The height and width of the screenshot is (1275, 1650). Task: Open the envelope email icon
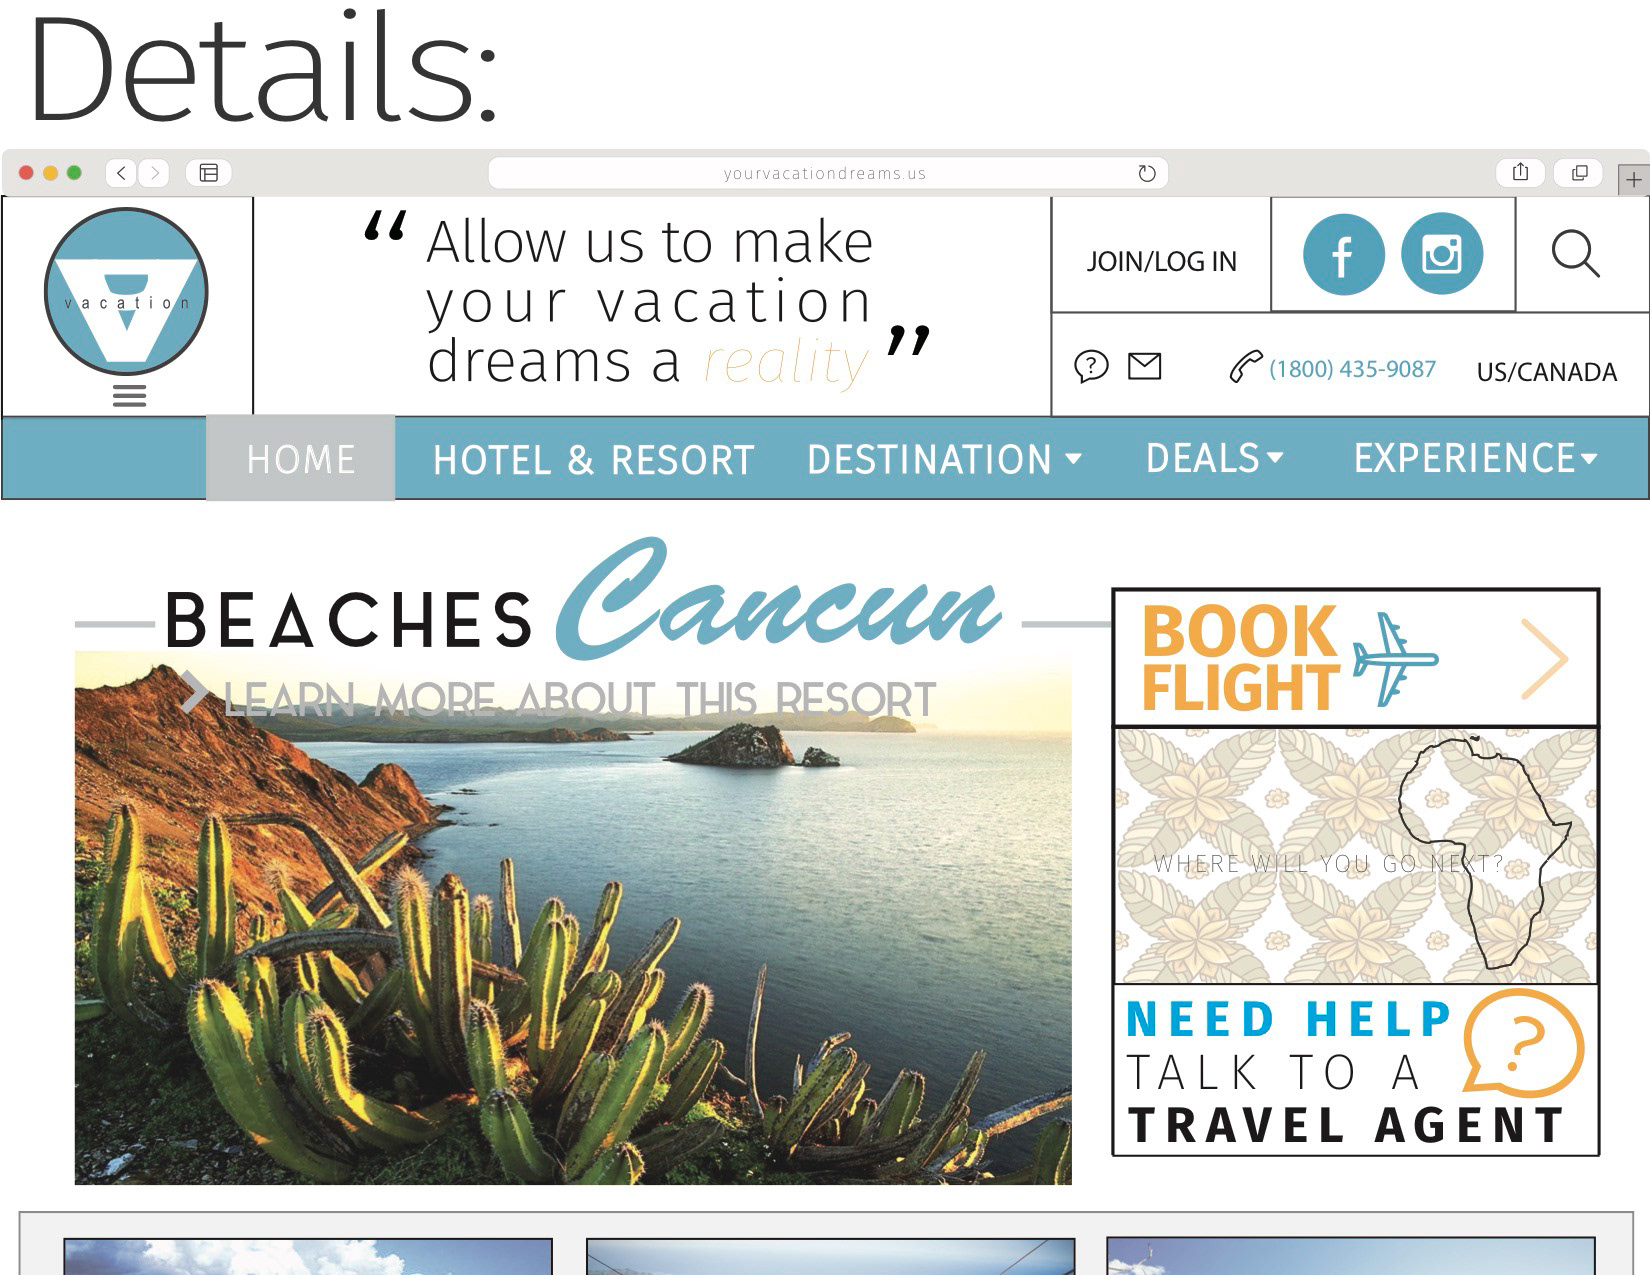pos(1144,366)
